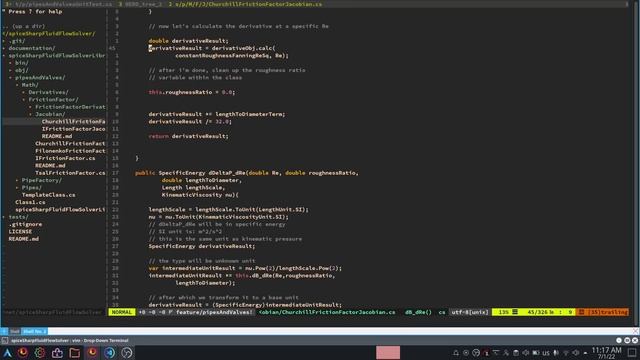
Task: Switch to the Shell No. 2 terminal tab
Action: click(x=35, y=331)
